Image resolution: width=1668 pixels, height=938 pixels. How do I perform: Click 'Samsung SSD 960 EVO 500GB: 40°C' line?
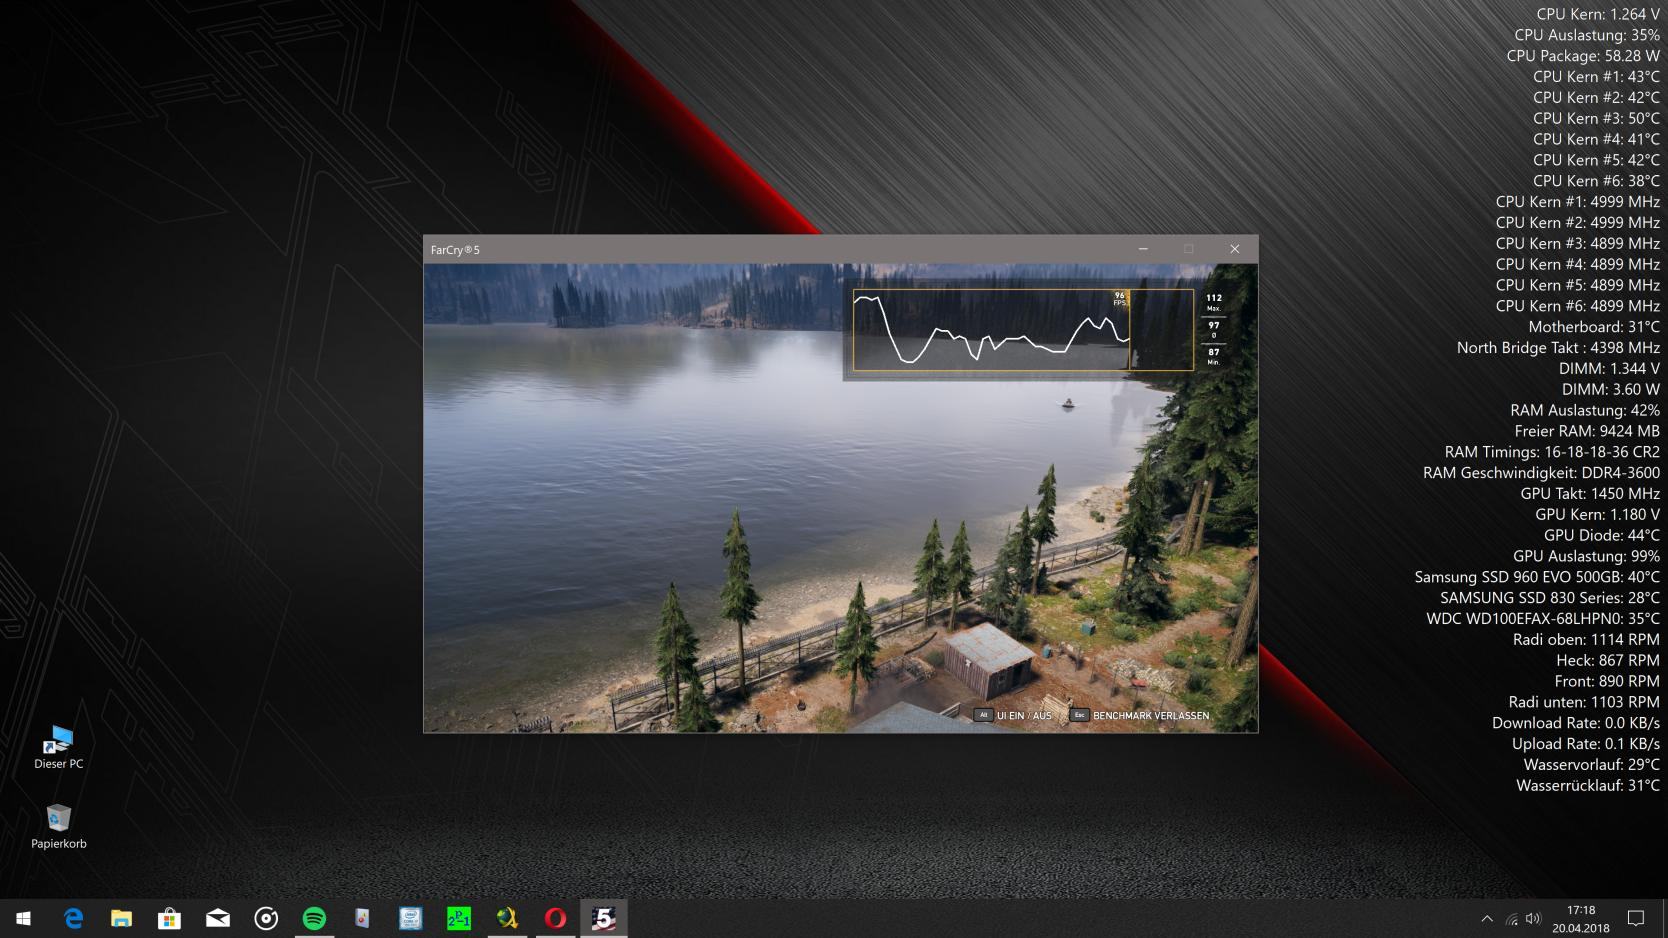(x=1537, y=578)
